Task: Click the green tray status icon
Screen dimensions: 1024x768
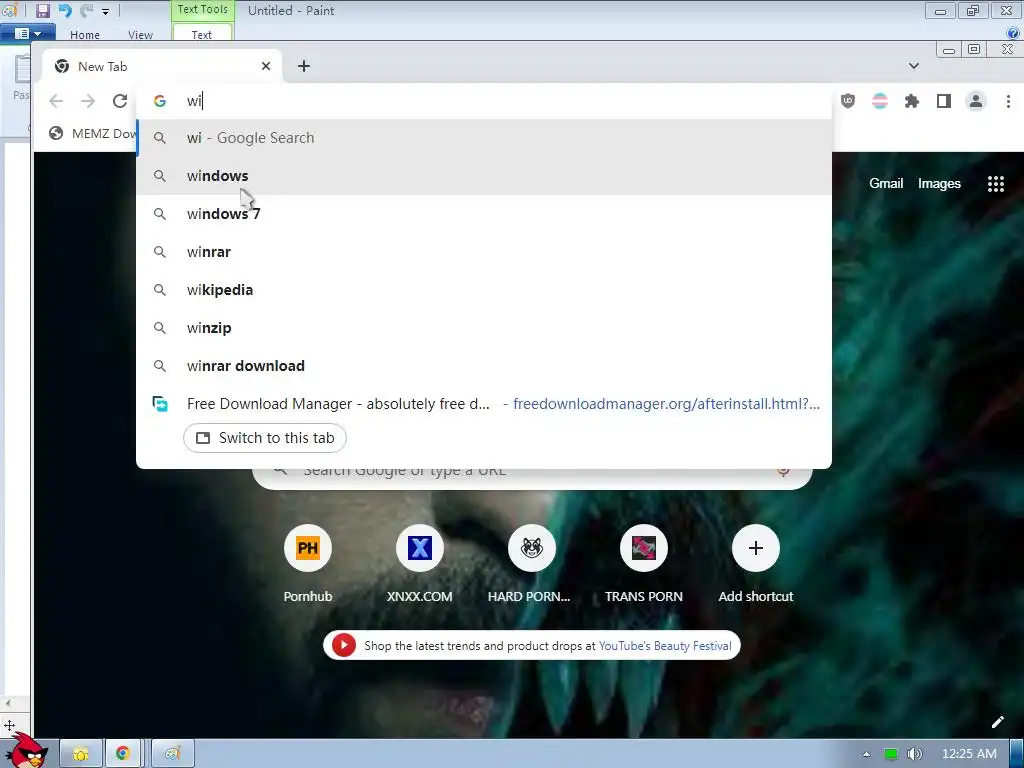Action: [x=891, y=754]
